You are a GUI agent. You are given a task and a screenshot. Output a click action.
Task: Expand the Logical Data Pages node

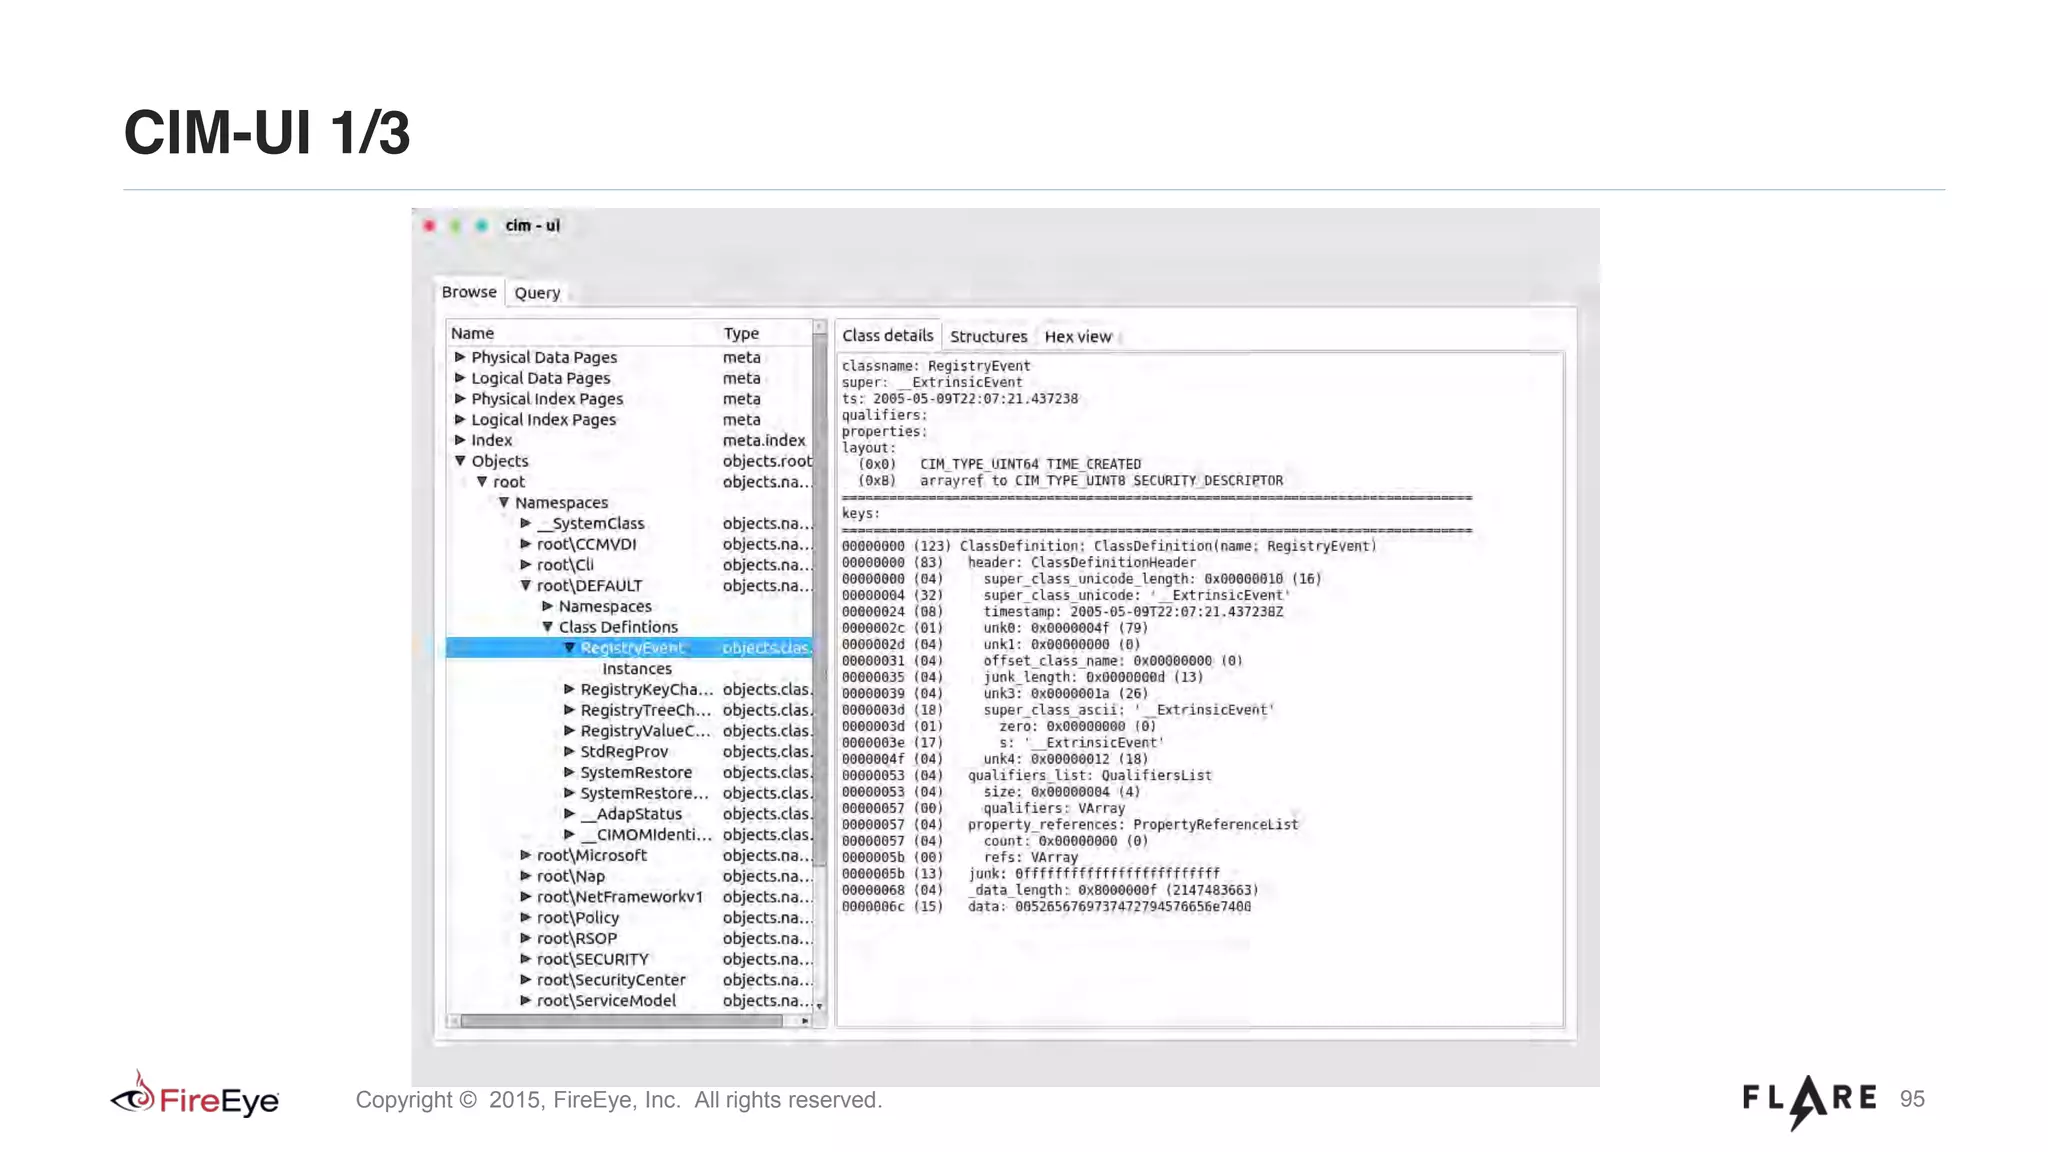pyautogui.click(x=460, y=378)
